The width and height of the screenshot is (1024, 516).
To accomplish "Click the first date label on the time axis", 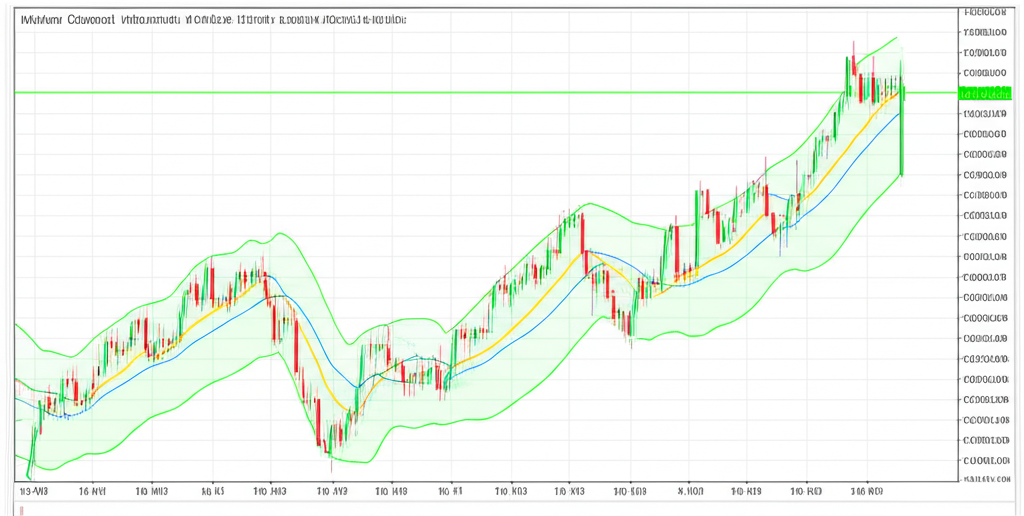I will coord(34,491).
